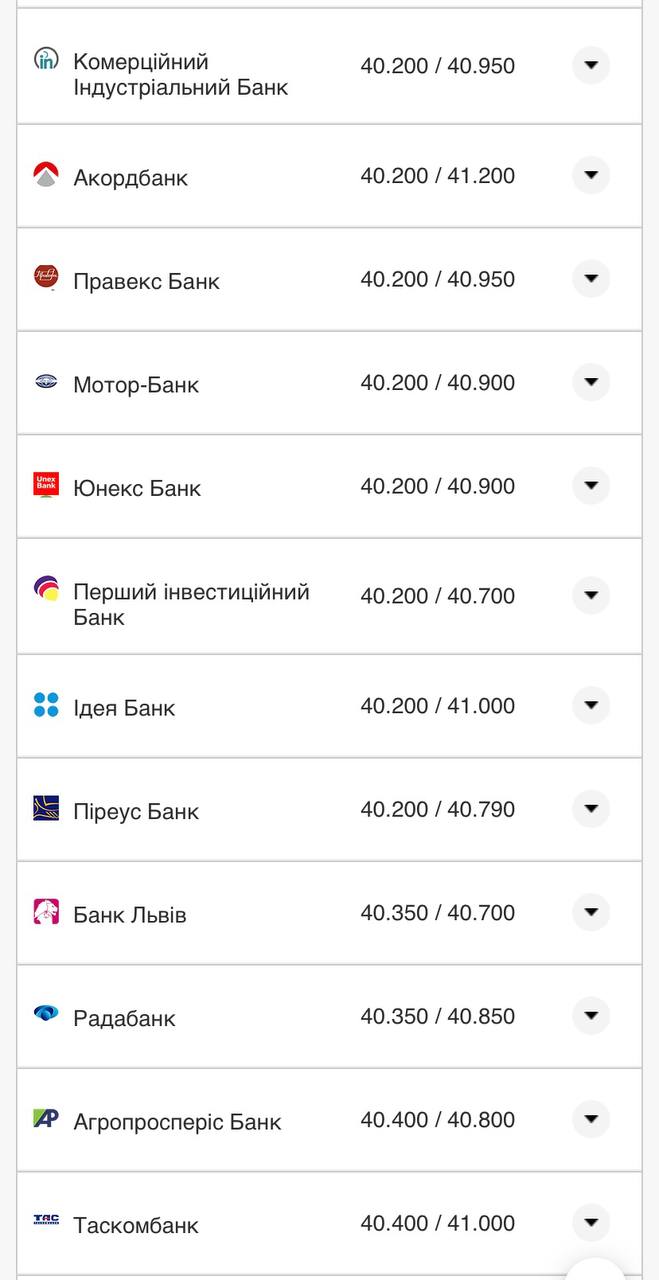This screenshot has width=659, height=1280.
Task: Expand the Мотор-Банк row dropdown arrow
Action: (x=591, y=382)
